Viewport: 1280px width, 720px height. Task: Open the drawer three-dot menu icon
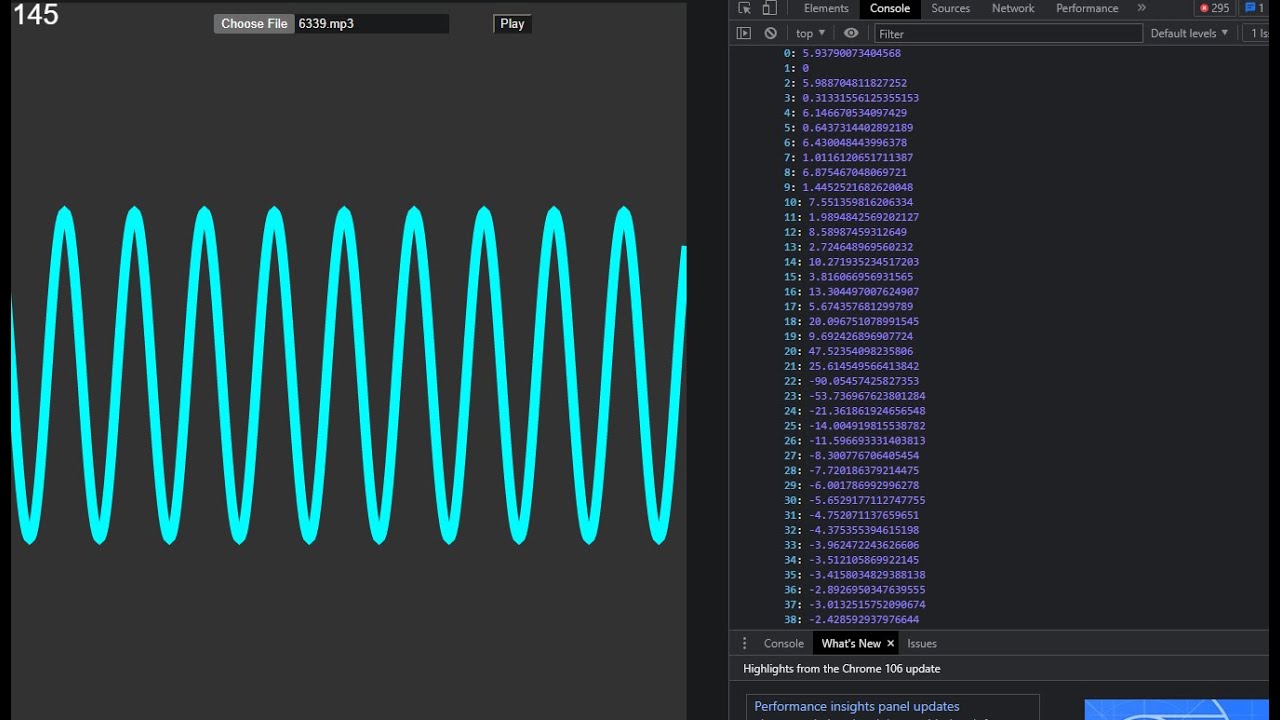pos(744,643)
